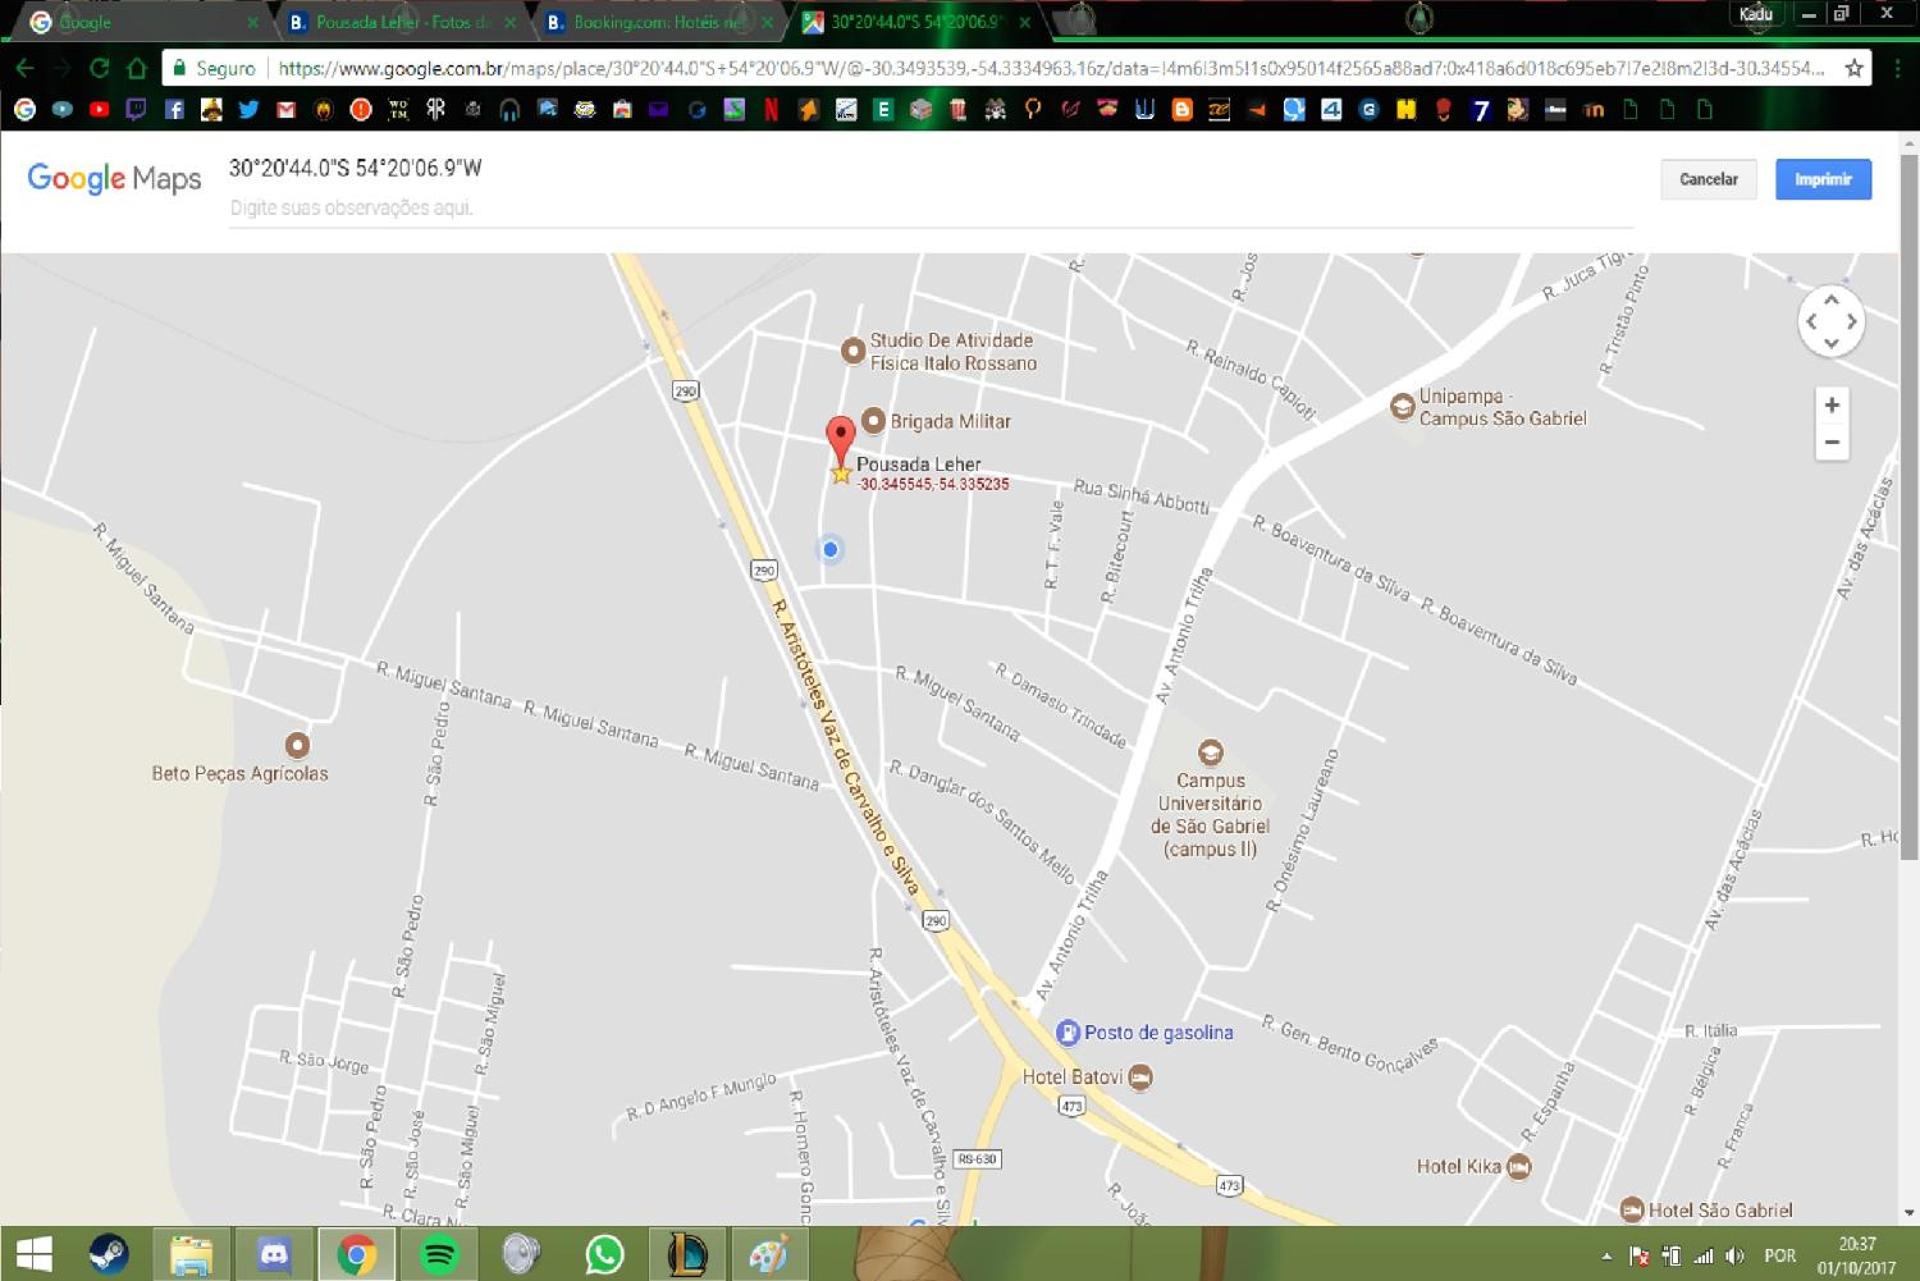Click the Kadu profile button
1920x1281 pixels.
point(1756,14)
